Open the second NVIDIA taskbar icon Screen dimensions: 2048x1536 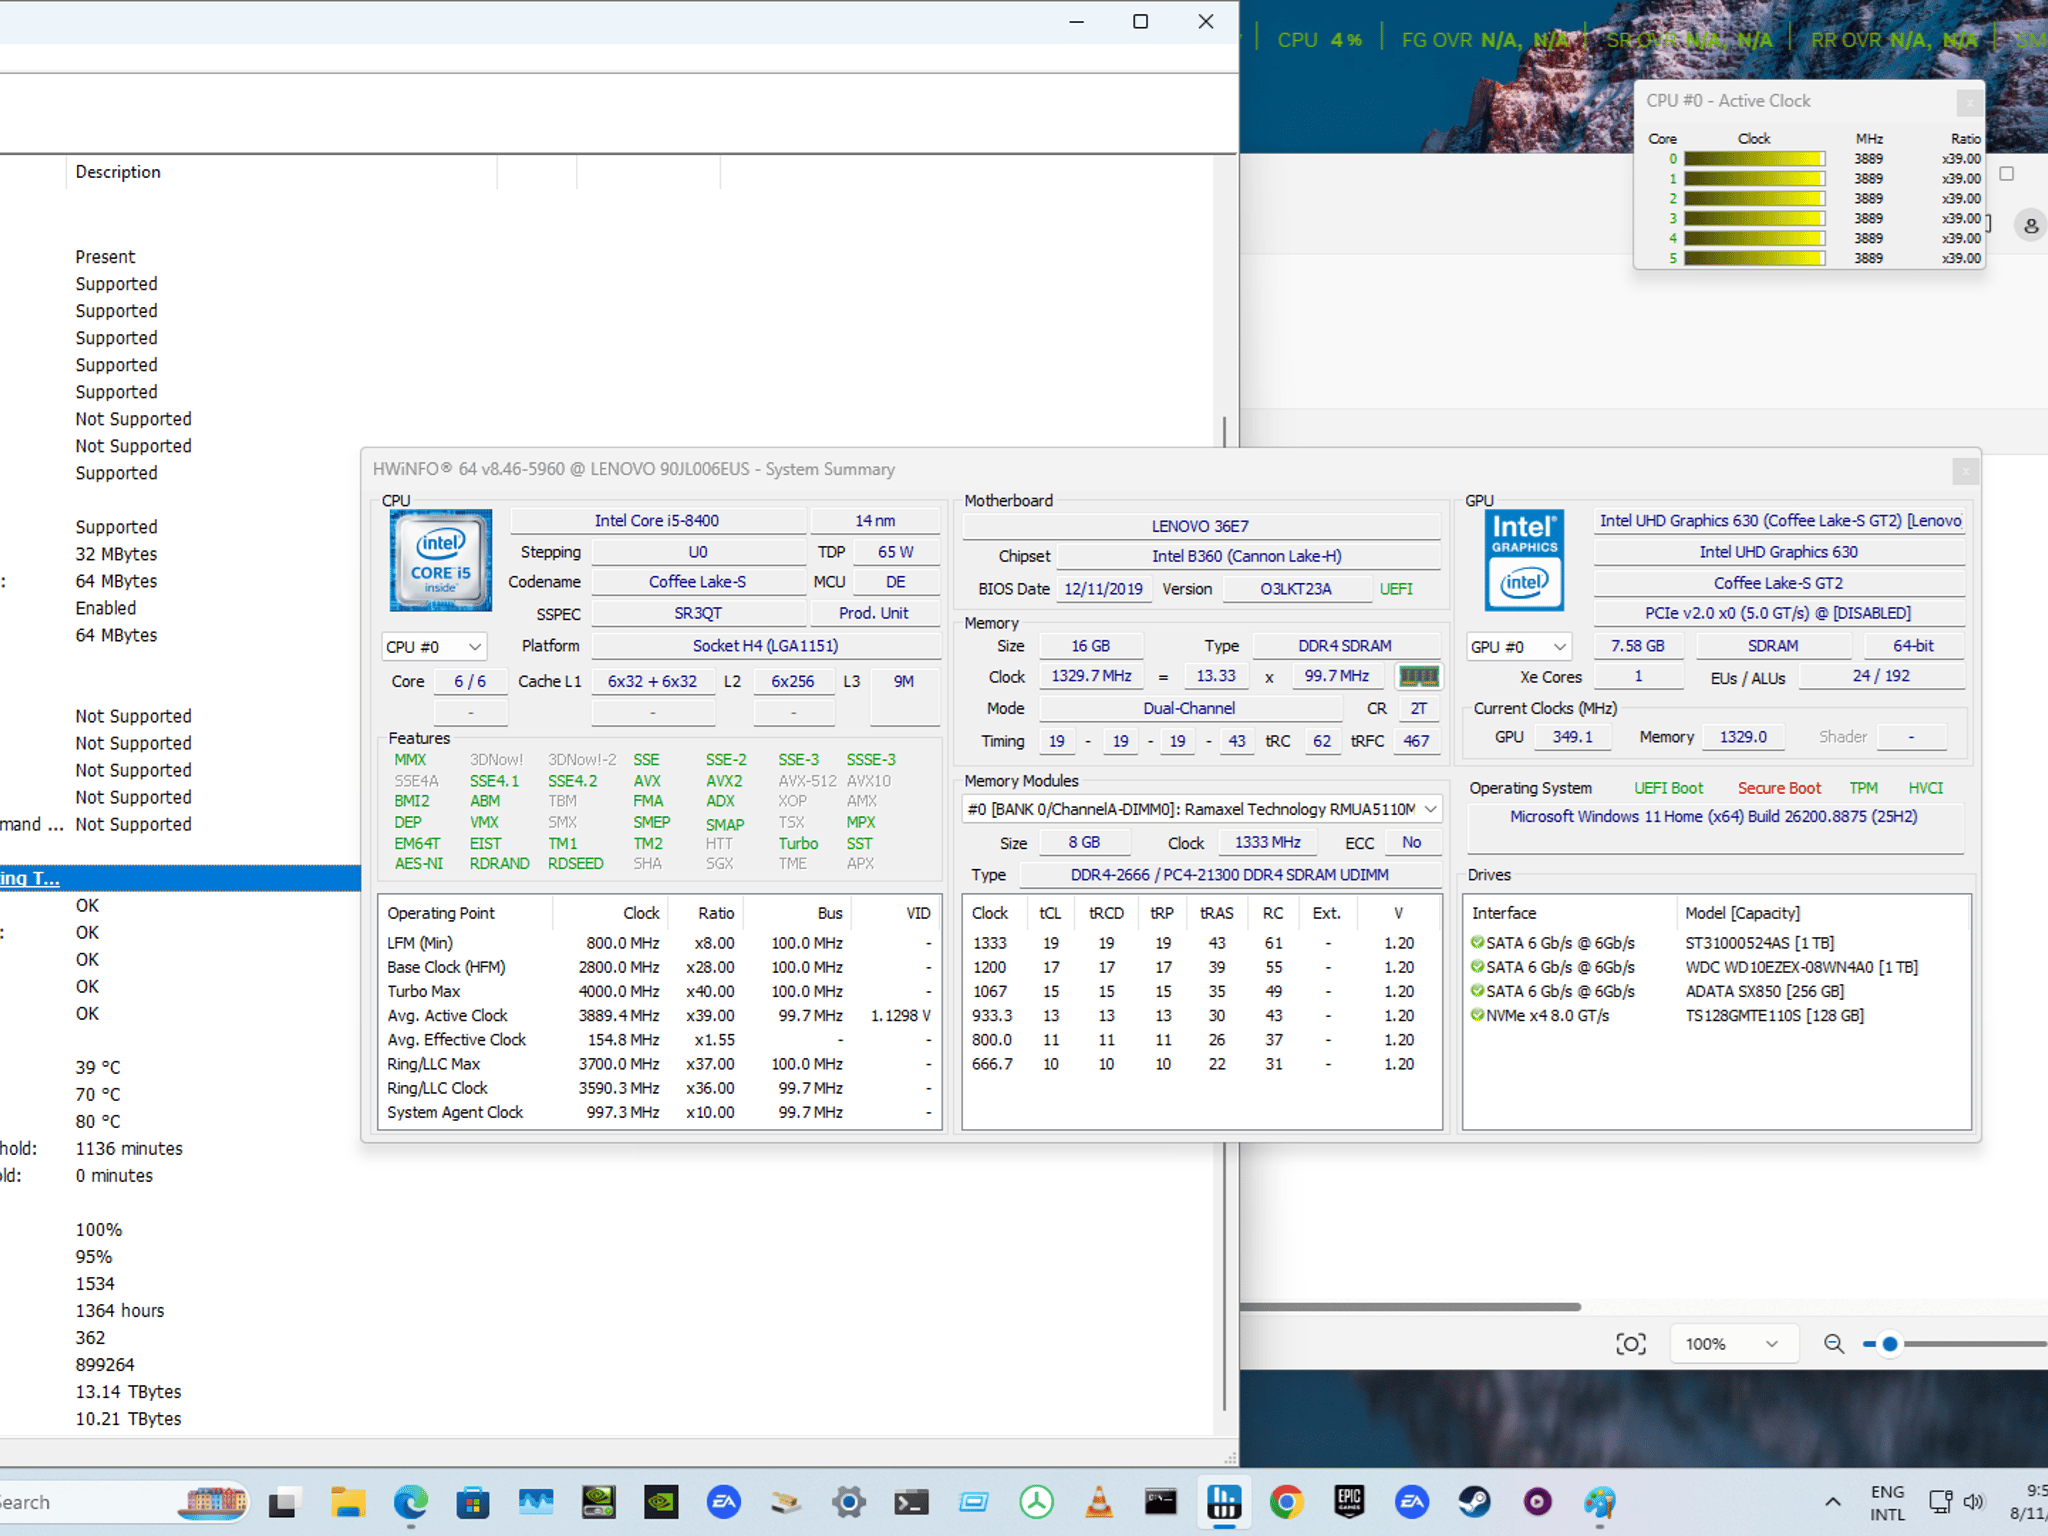(x=660, y=1502)
